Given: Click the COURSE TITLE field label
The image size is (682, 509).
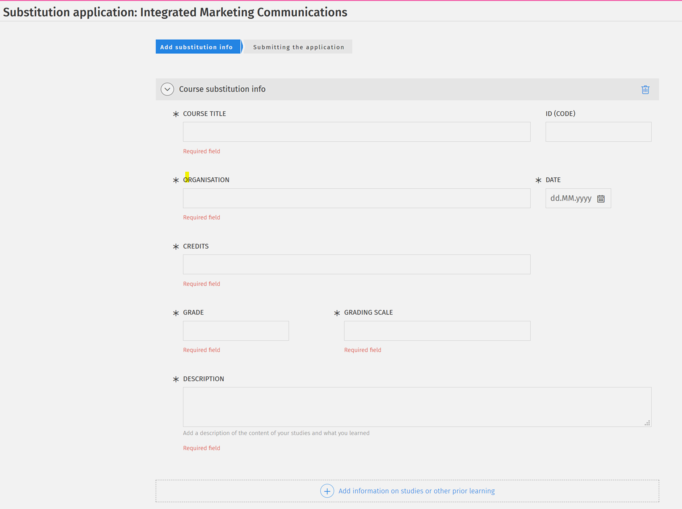Looking at the screenshot, I should coord(204,114).
